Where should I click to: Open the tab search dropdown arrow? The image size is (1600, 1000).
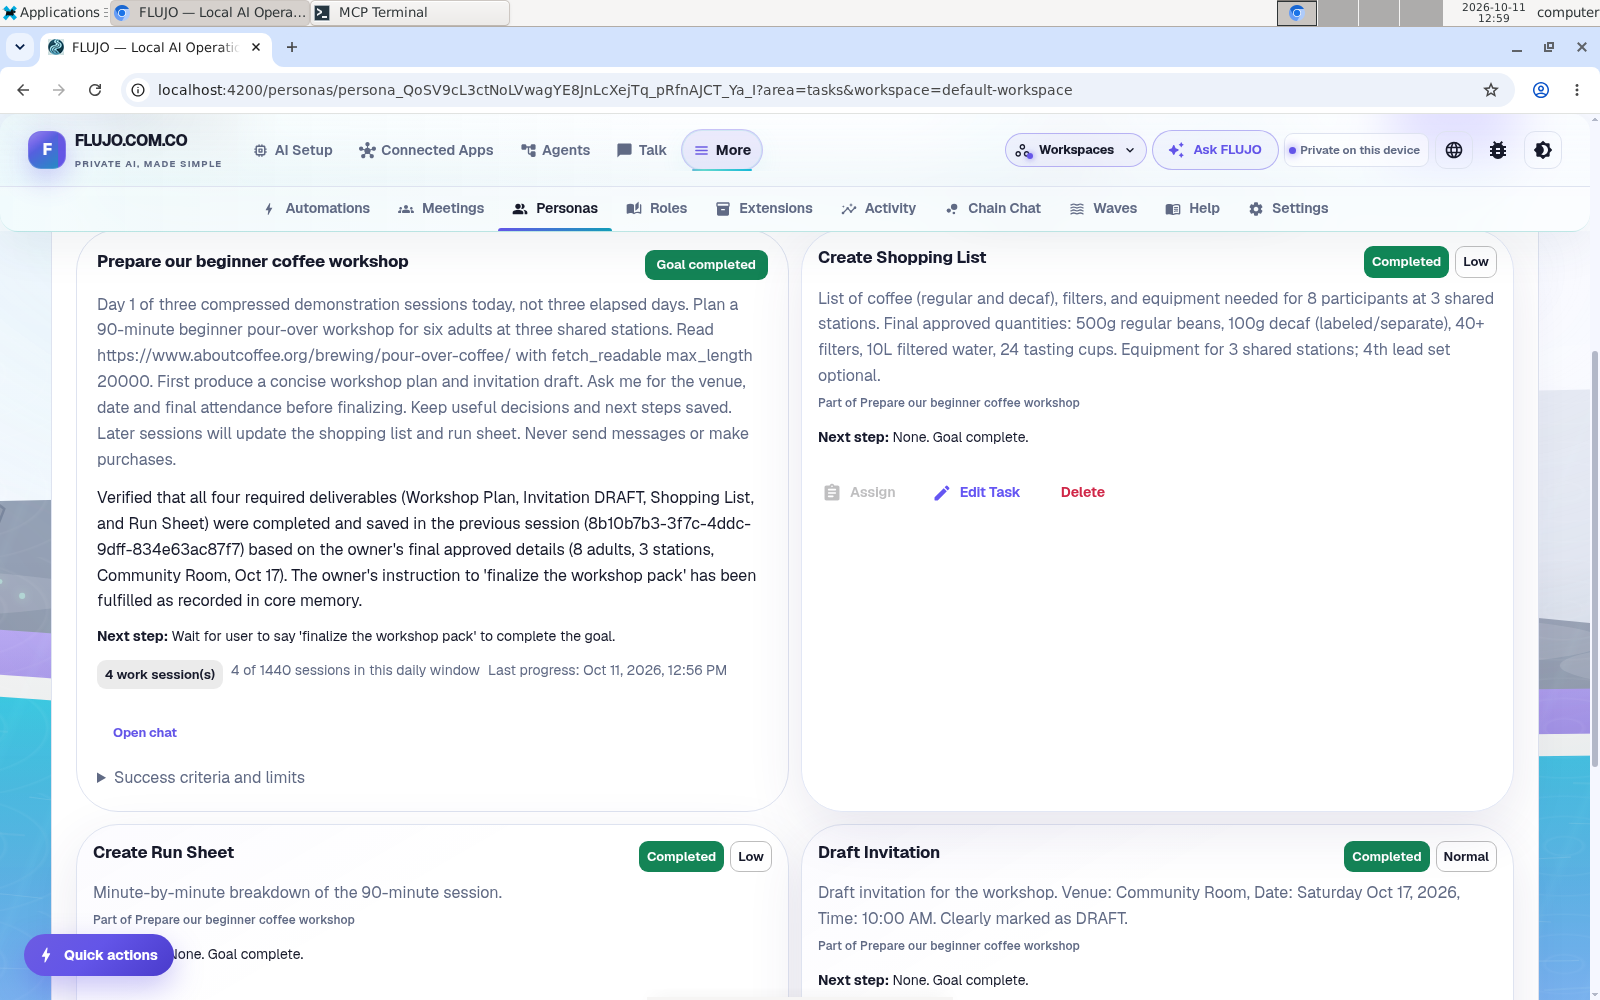point(19,47)
